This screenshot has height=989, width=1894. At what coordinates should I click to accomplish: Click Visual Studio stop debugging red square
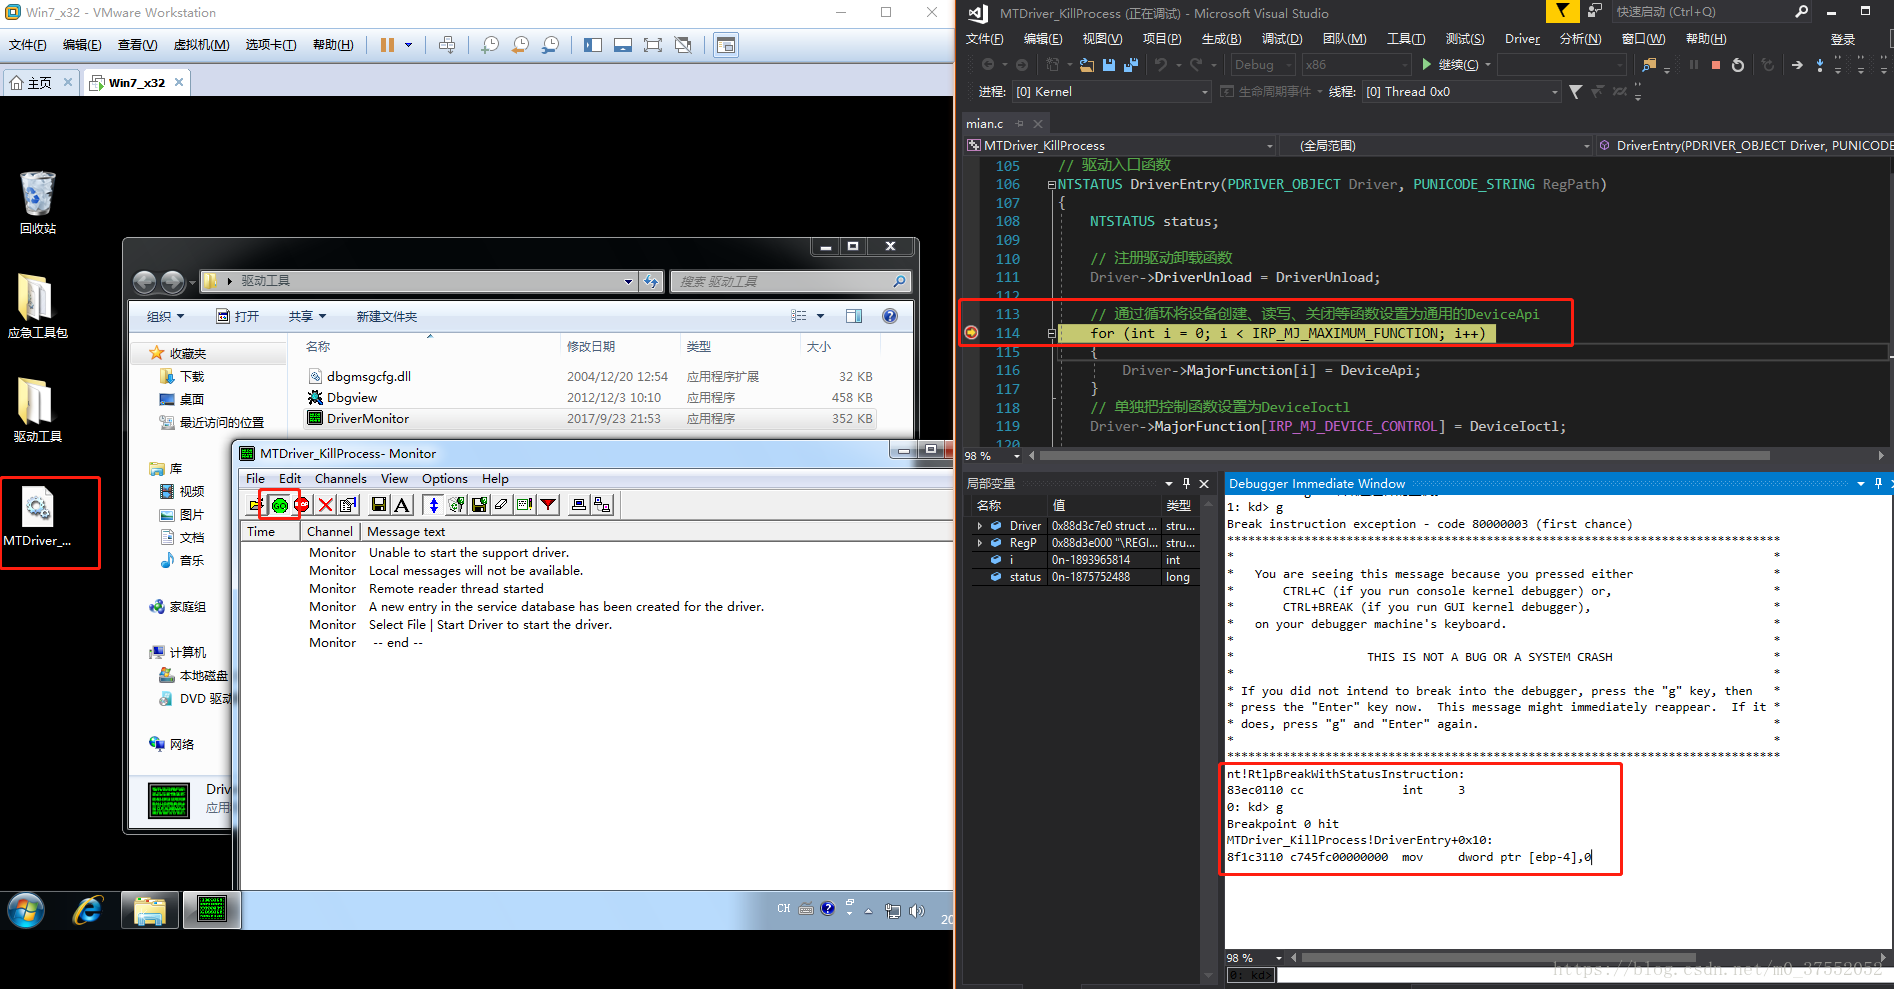pyautogui.click(x=1716, y=65)
